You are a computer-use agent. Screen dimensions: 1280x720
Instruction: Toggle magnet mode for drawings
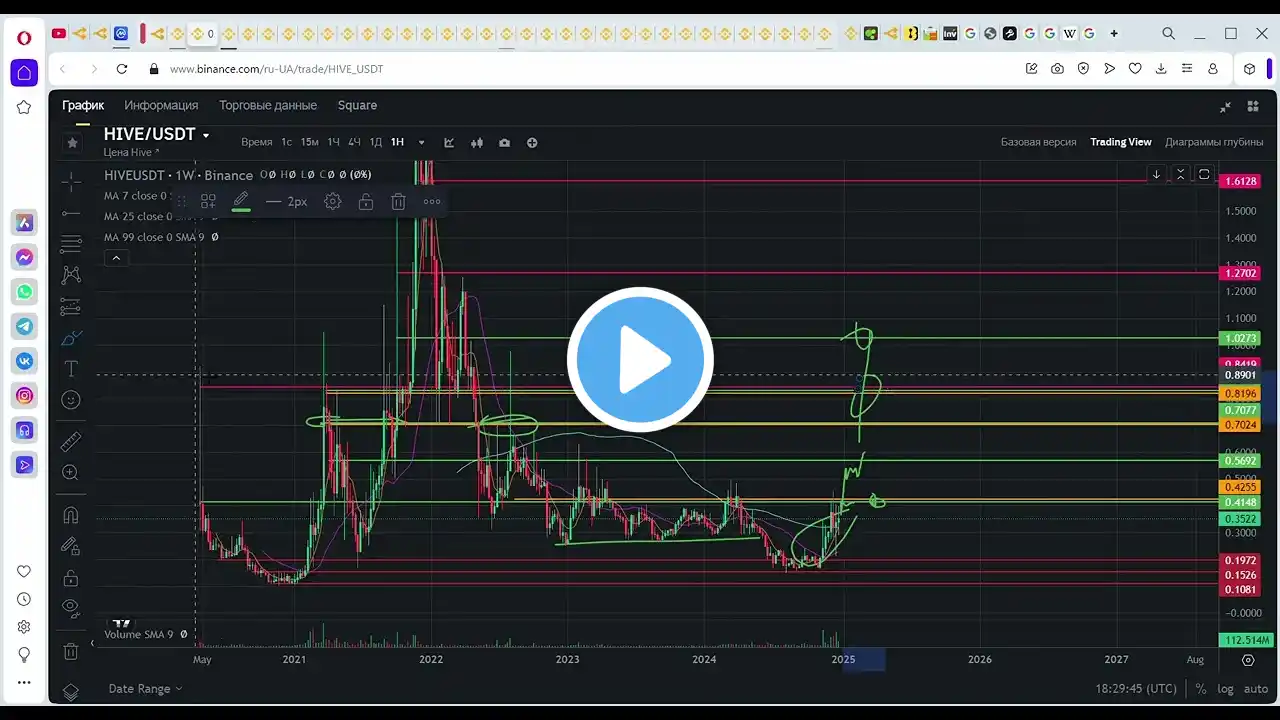point(71,516)
